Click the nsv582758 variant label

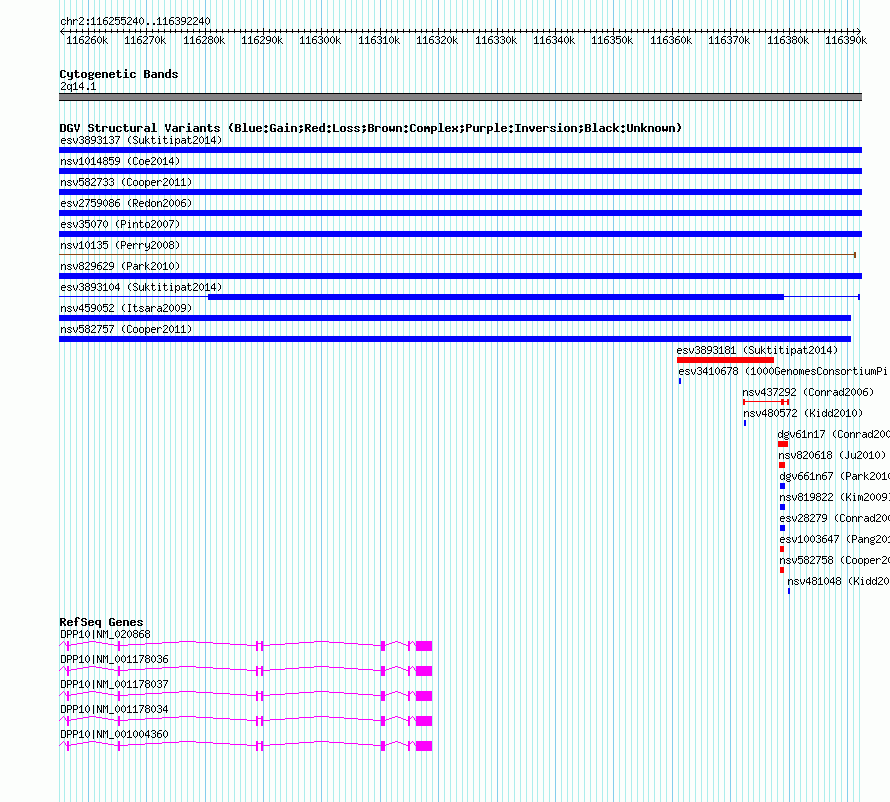point(834,560)
